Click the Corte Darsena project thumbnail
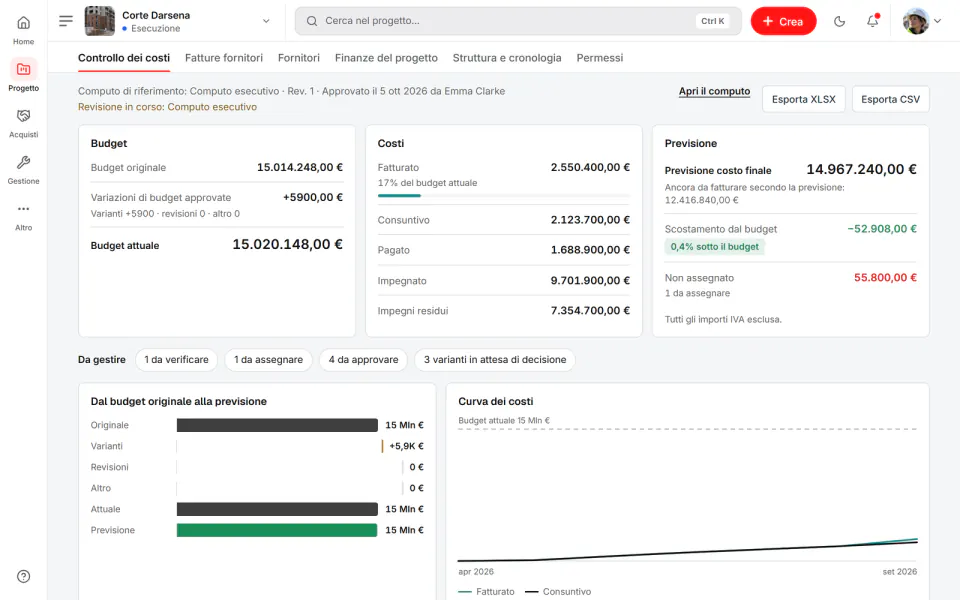 (x=99, y=21)
